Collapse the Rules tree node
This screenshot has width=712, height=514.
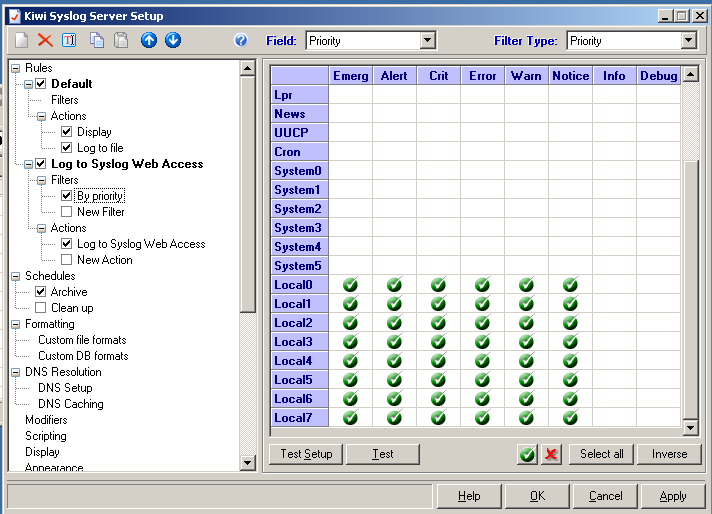(15, 68)
